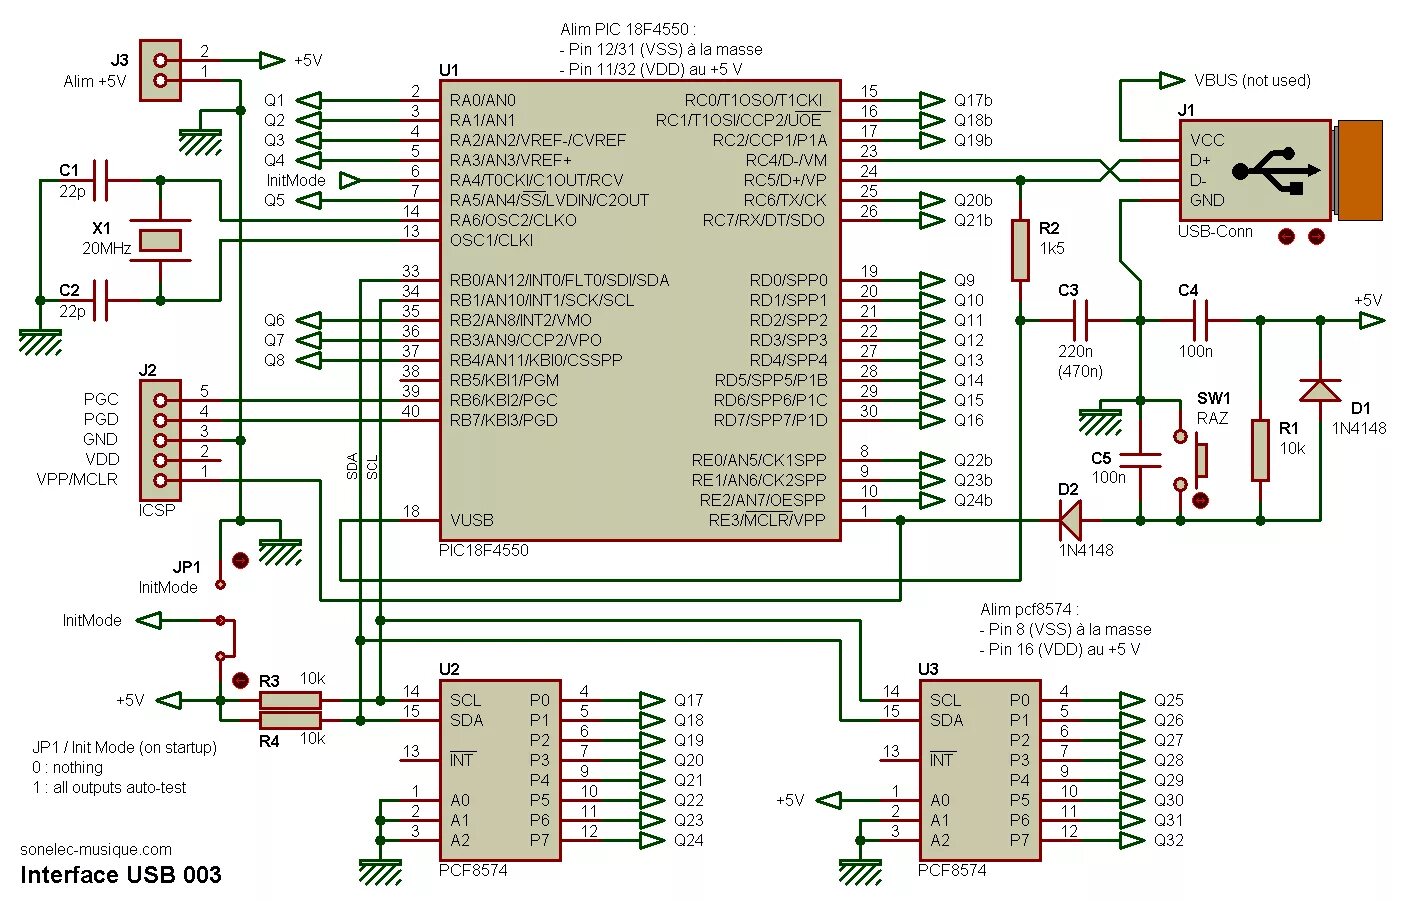The height and width of the screenshot is (901, 1401).
Task: Click the J2 ICSP connector symbol
Action: (x=160, y=440)
